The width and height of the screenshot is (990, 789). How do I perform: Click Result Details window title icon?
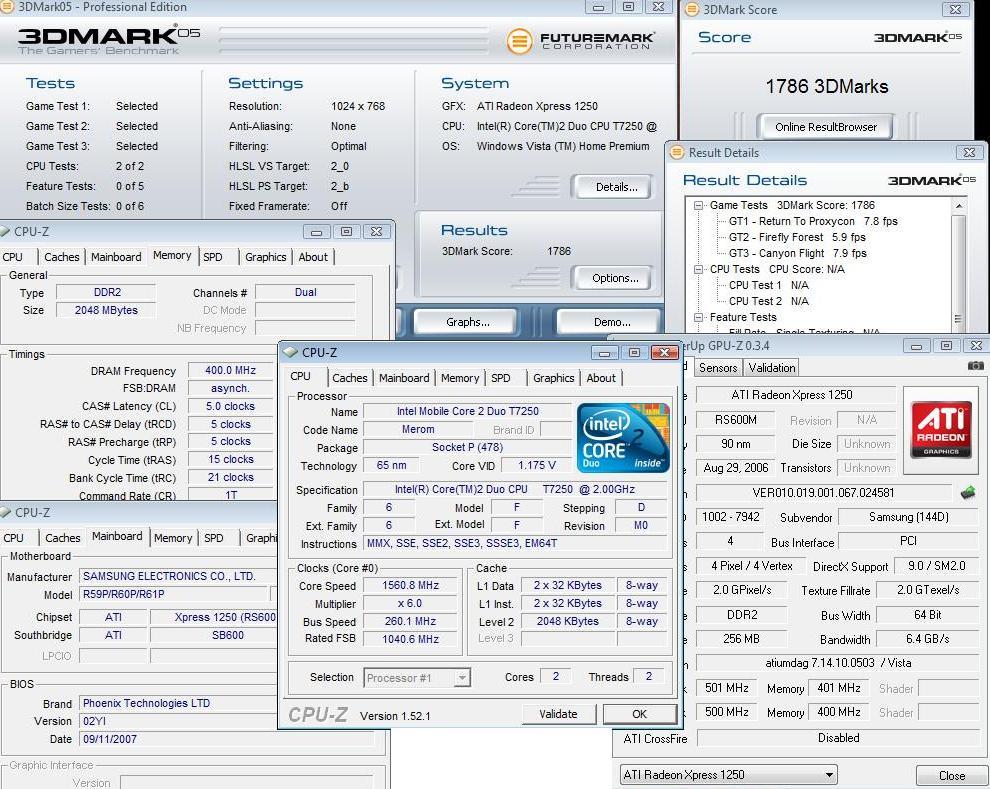677,152
